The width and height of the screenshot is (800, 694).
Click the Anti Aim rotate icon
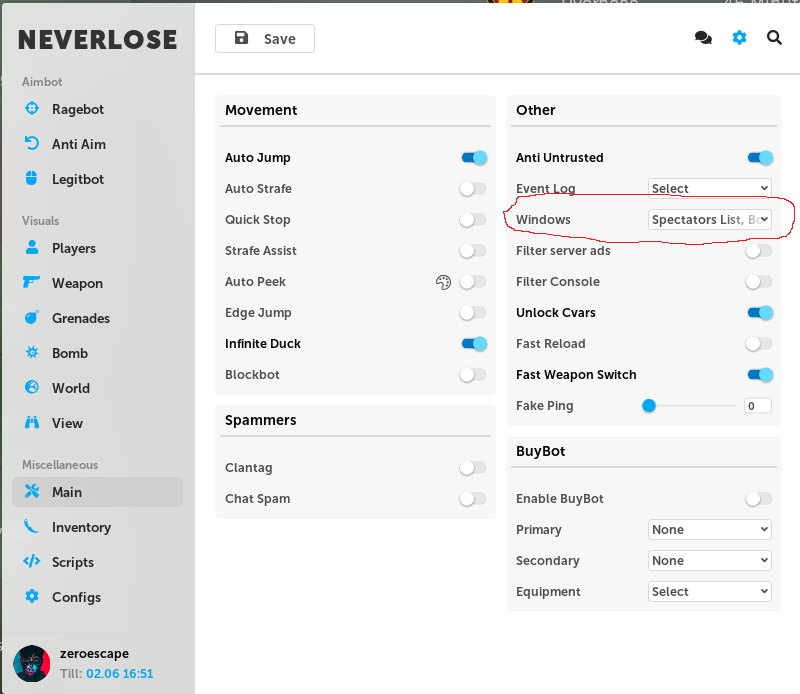32,143
